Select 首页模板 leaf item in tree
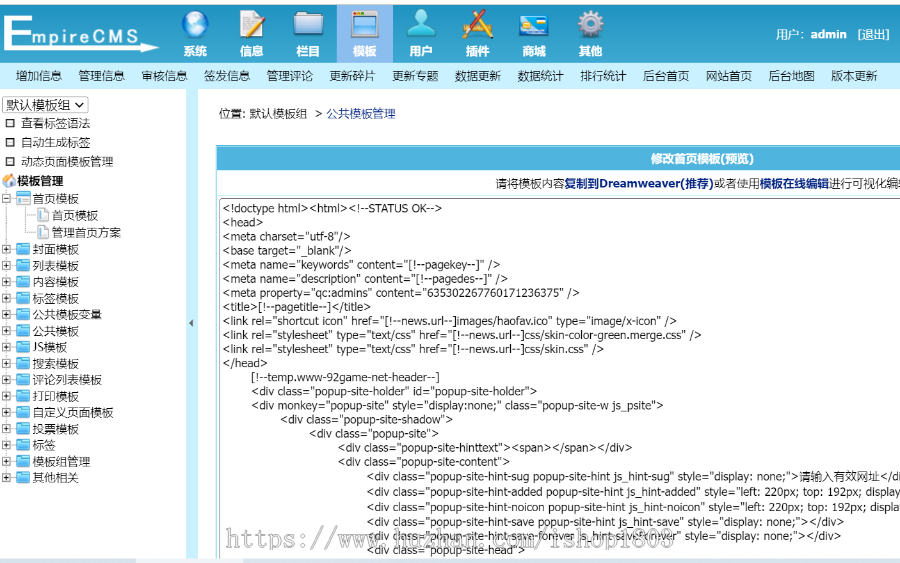 (x=75, y=215)
